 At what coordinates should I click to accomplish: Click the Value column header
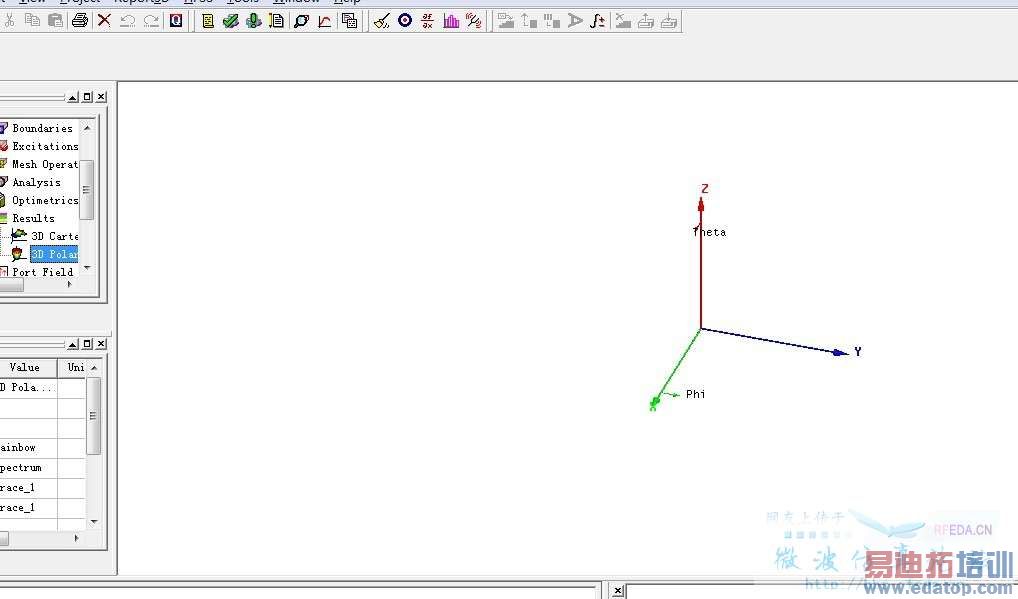click(x=26, y=368)
